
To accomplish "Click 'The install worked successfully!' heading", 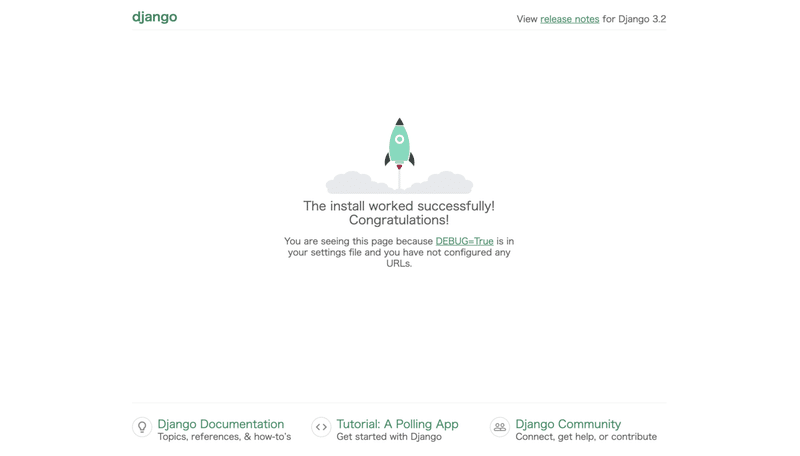I will point(399,206).
